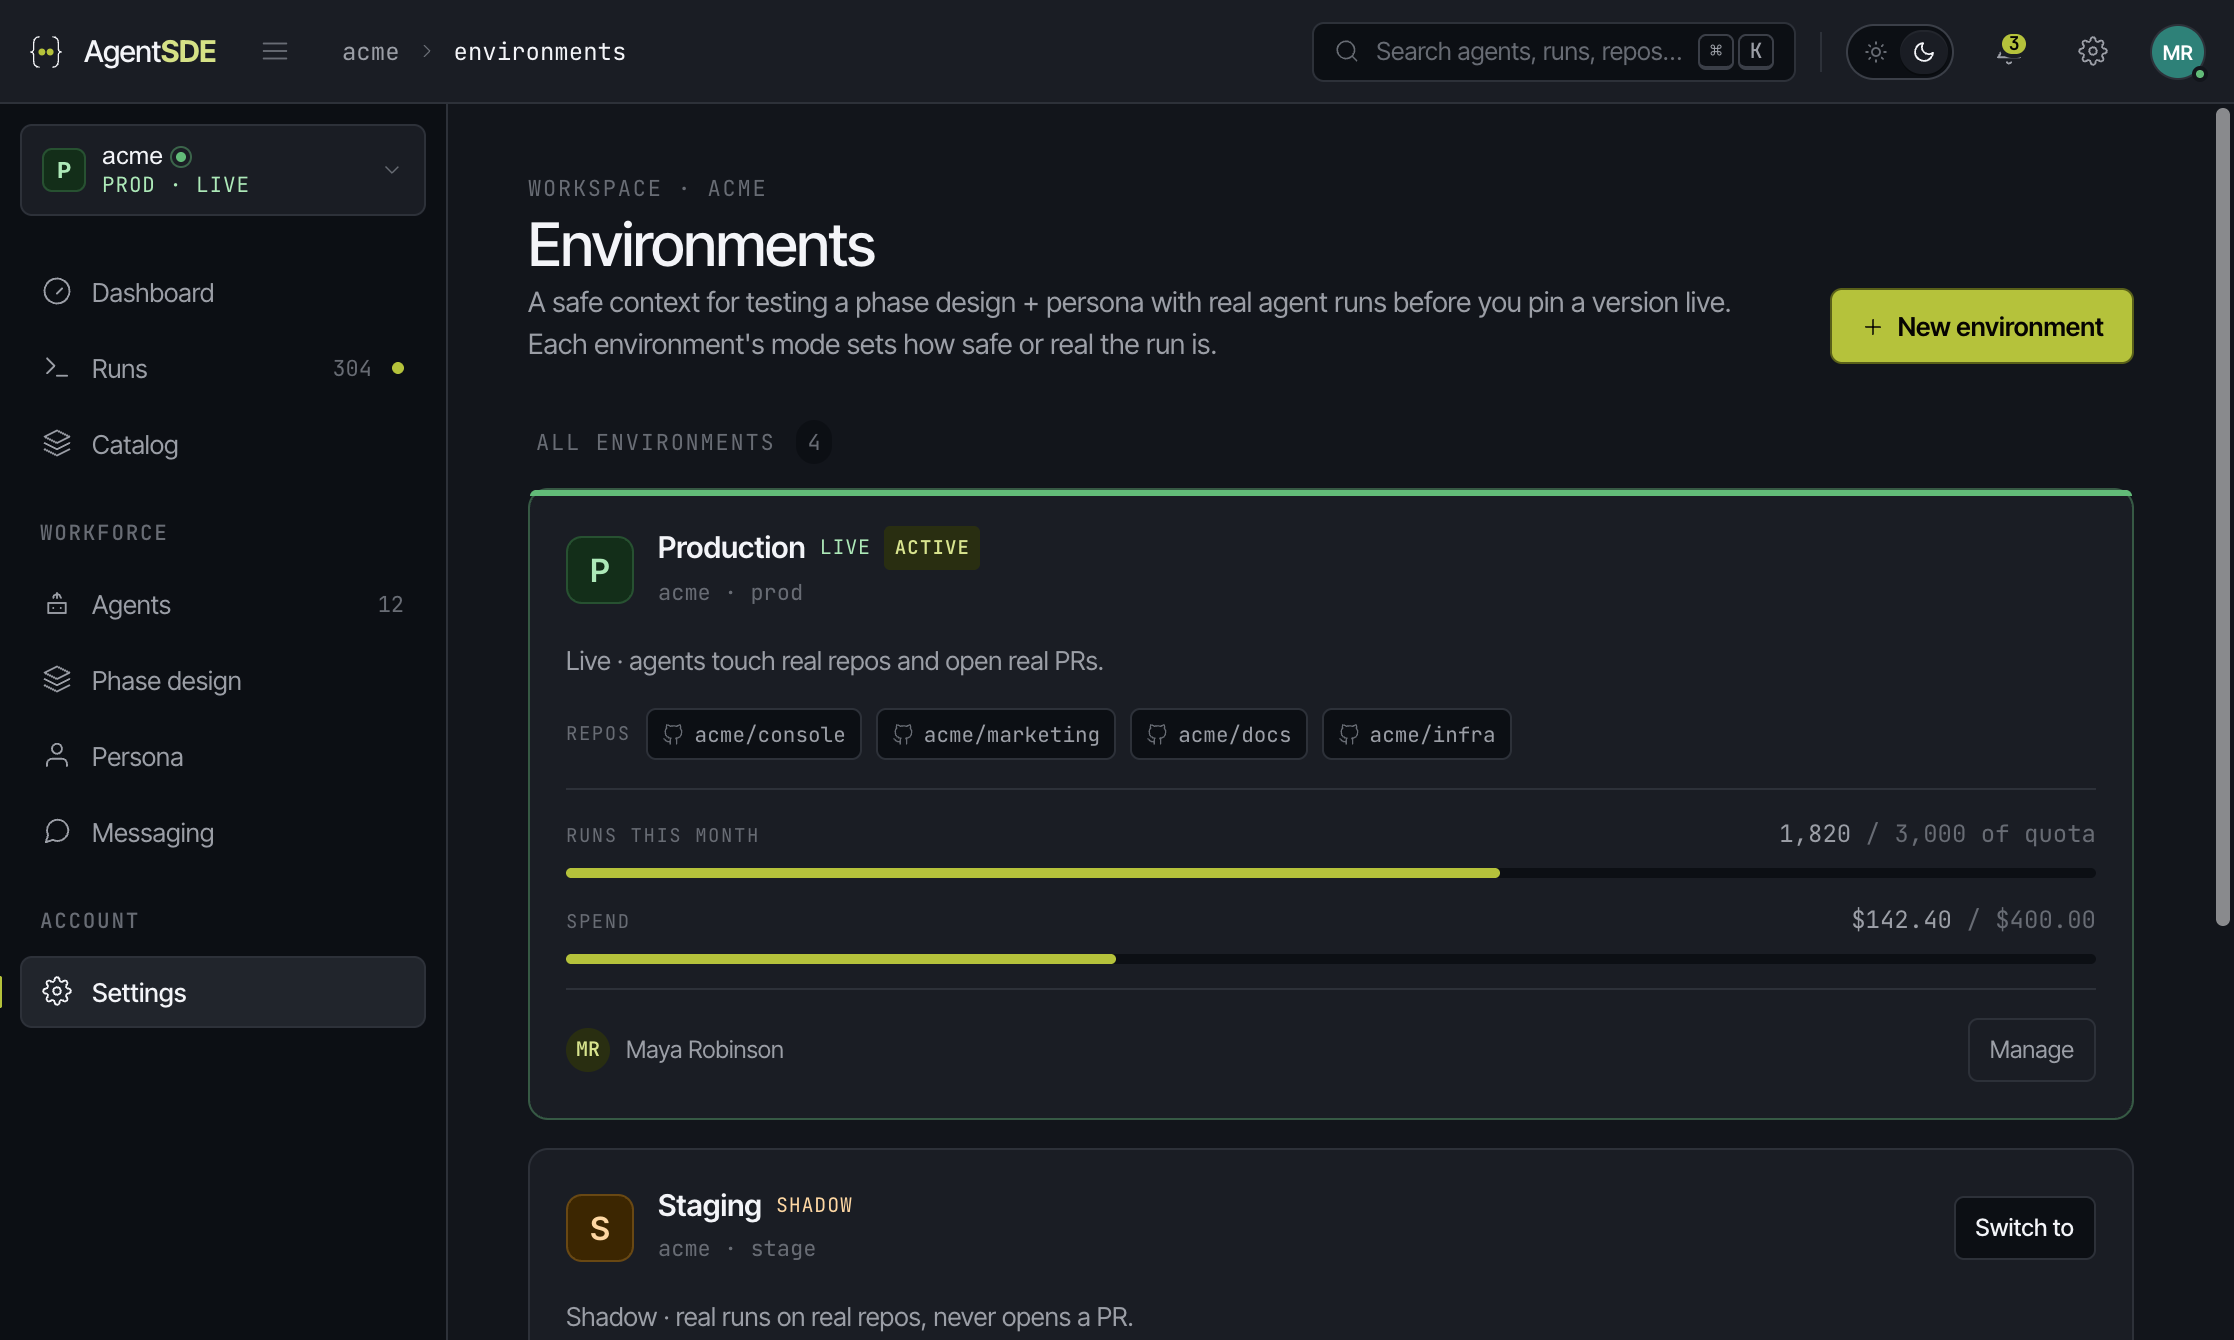Click the AgentSDE logo icon
The image size is (2234, 1340).
tap(46, 51)
